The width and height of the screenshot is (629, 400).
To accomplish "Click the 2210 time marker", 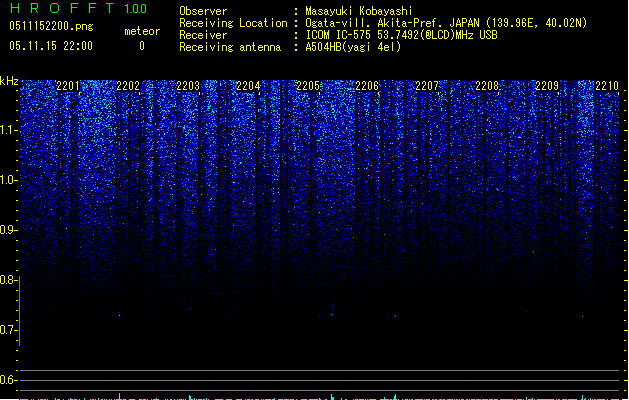I will pyautogui.click(x=607, y=86).
